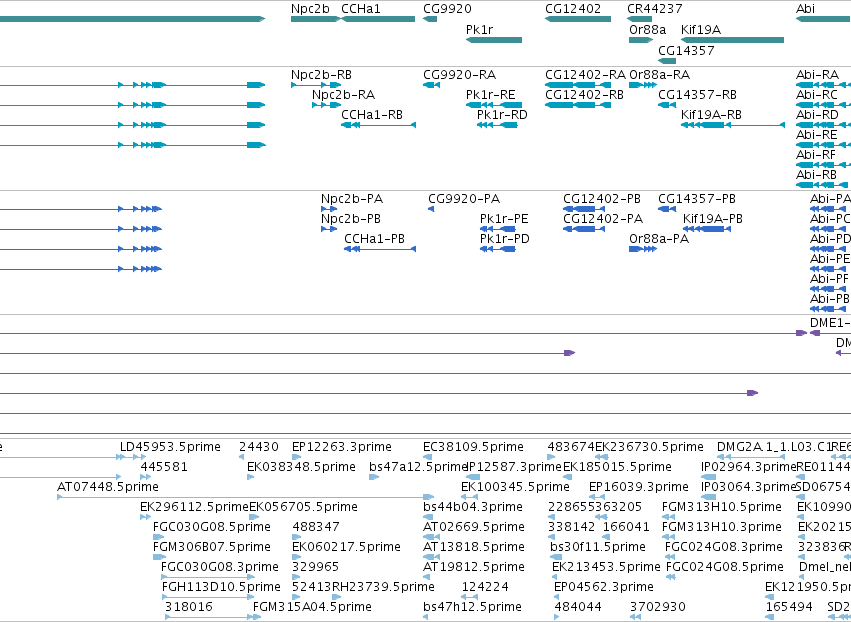Click the CG12402-PB protein label
Viewport: 851px width, 622px height.
(602, 199)
